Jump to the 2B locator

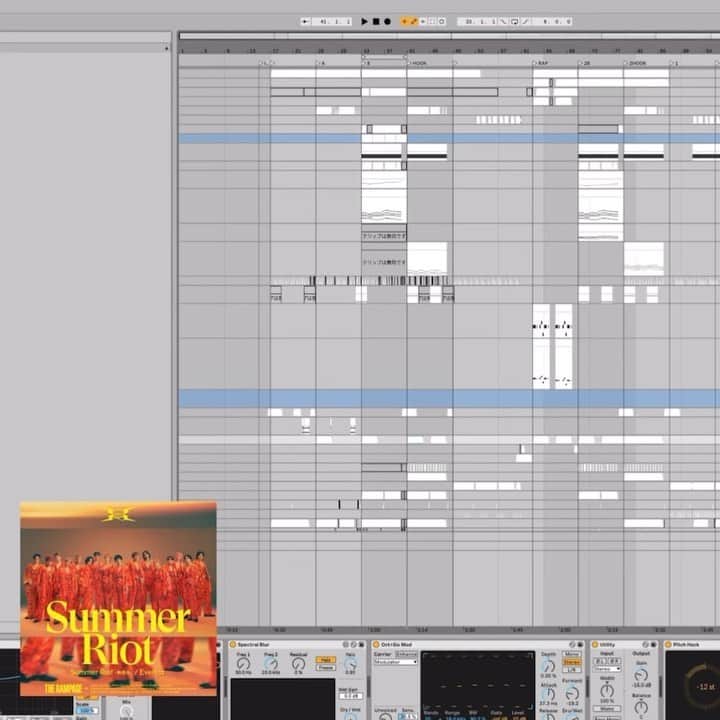click(585, 63)
